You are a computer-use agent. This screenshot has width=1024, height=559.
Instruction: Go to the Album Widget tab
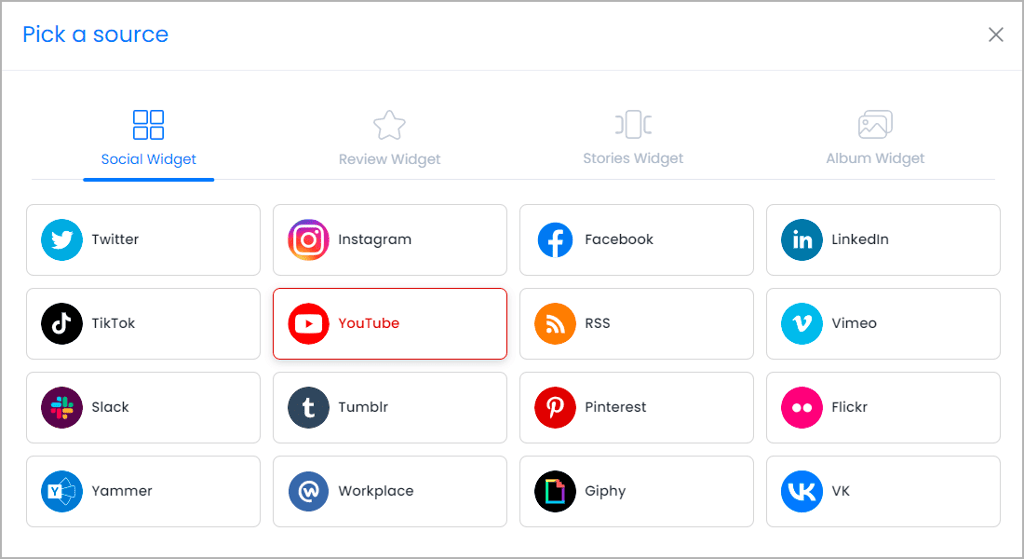pyautogui.click(x=875, y=138)
